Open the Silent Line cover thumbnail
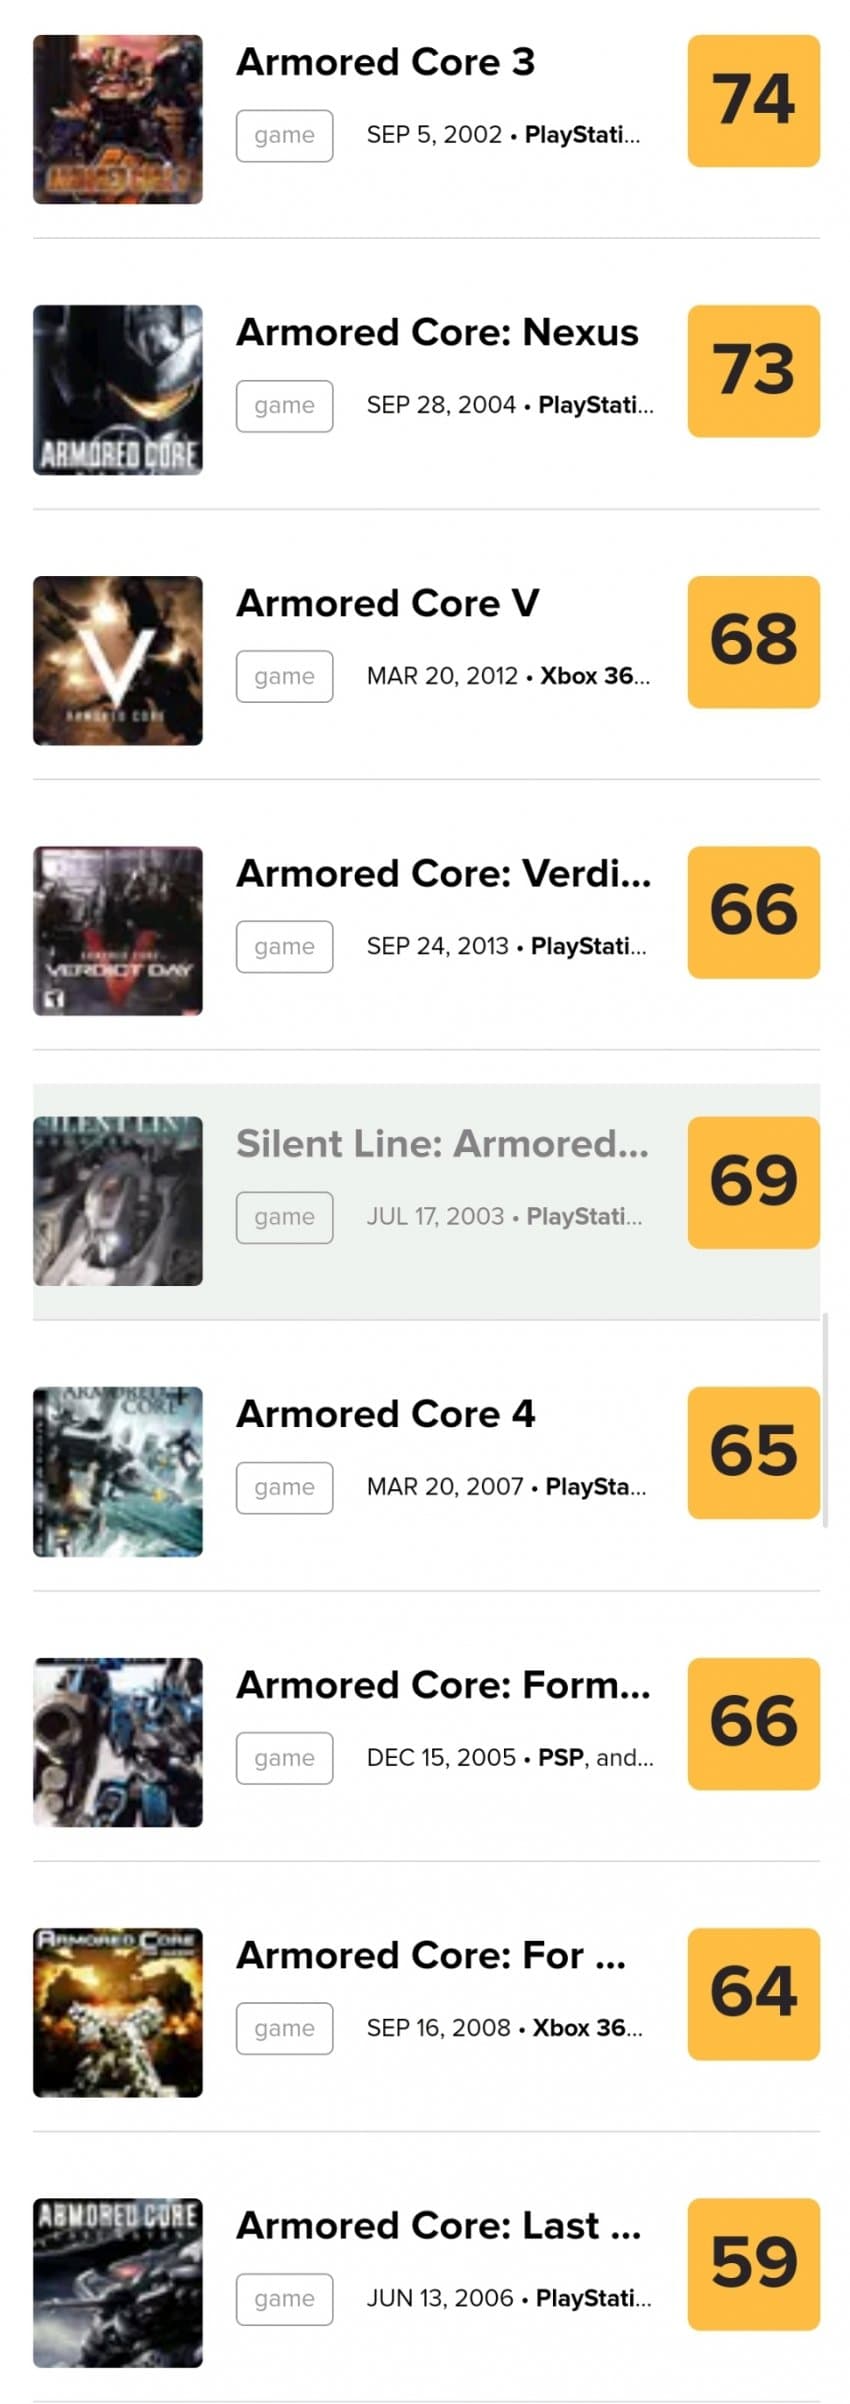 click(x=118, y=1201)
